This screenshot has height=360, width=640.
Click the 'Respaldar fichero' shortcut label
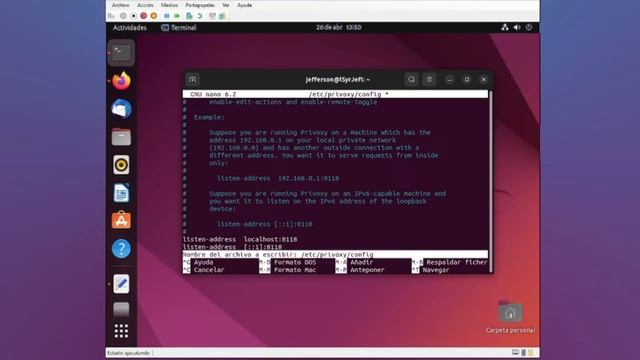click(x=457, y=262)
